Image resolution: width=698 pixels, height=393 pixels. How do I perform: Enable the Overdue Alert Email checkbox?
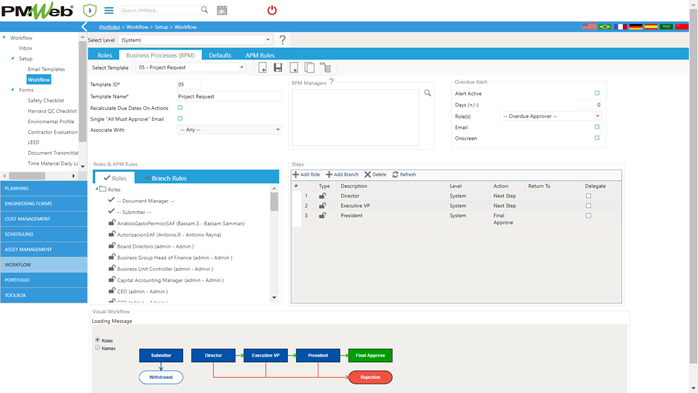597,127
